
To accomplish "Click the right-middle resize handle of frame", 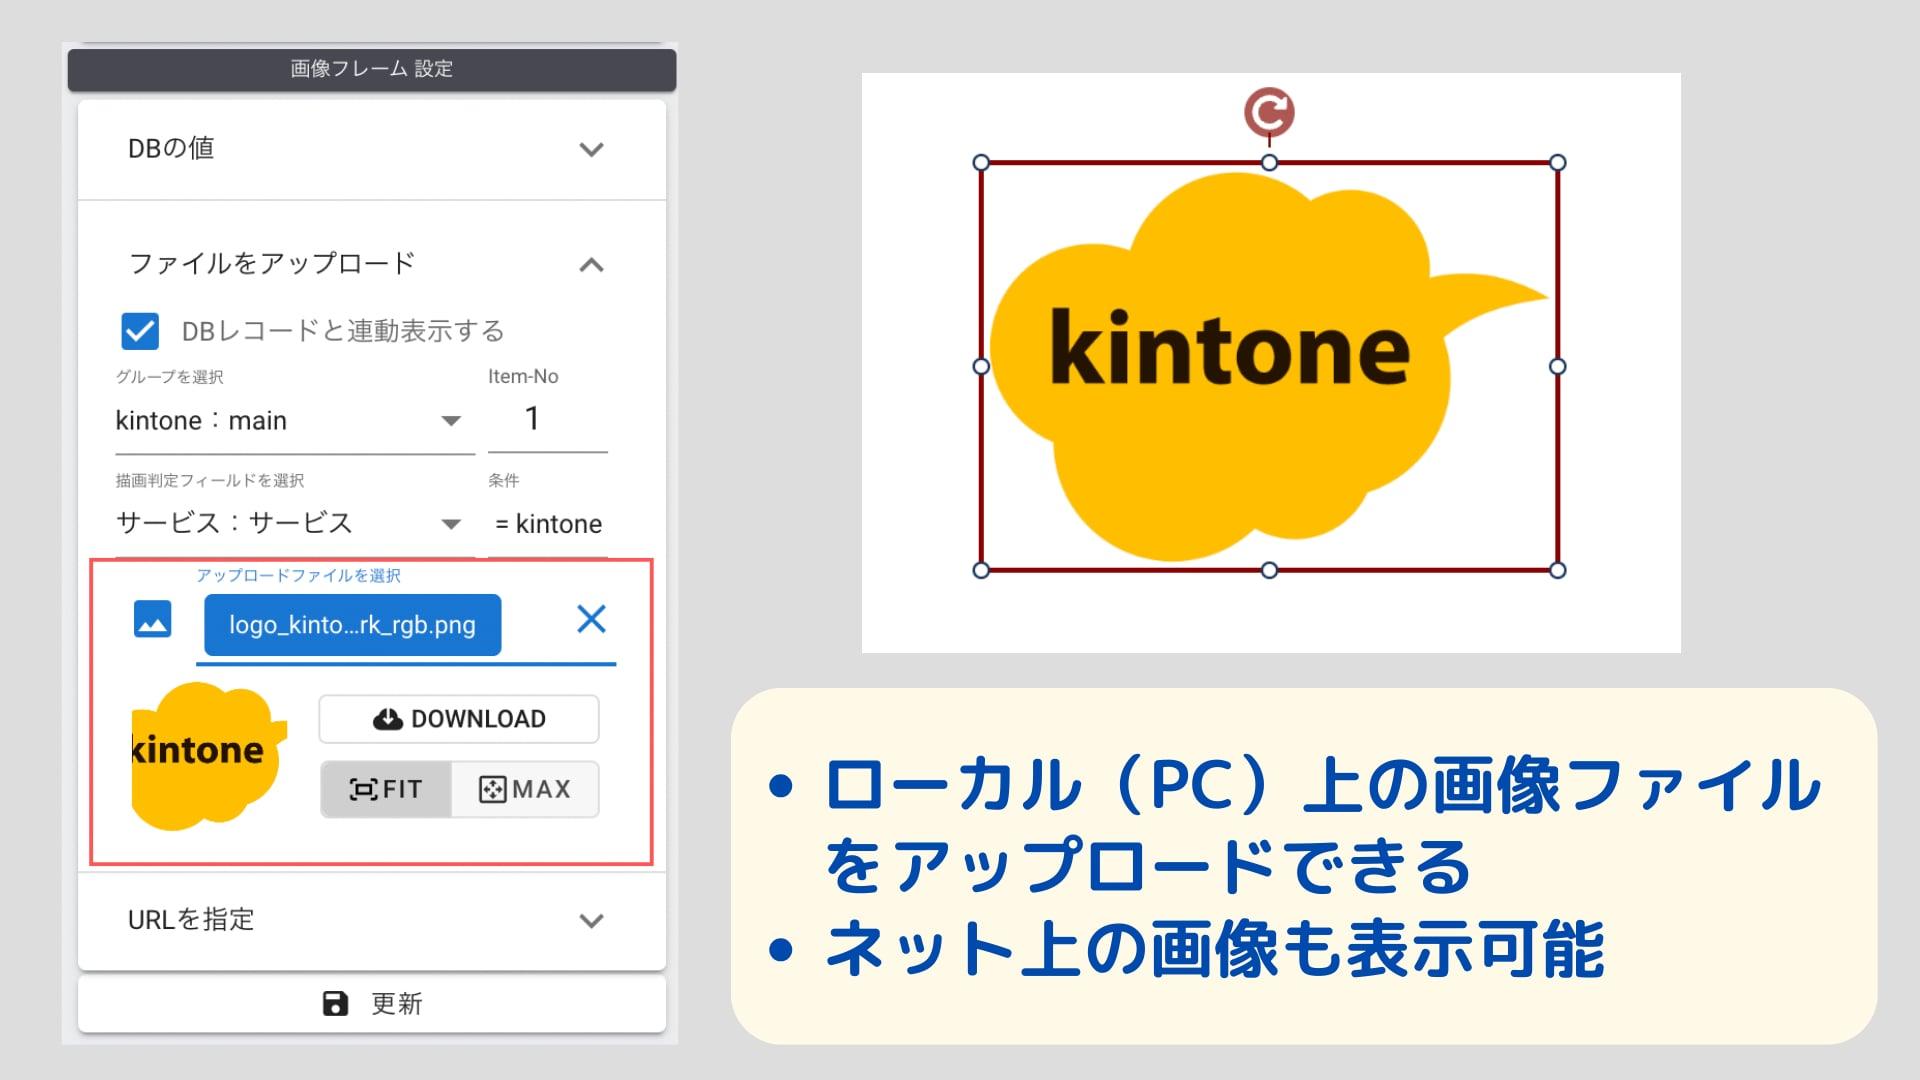I will click(1557, 367).
